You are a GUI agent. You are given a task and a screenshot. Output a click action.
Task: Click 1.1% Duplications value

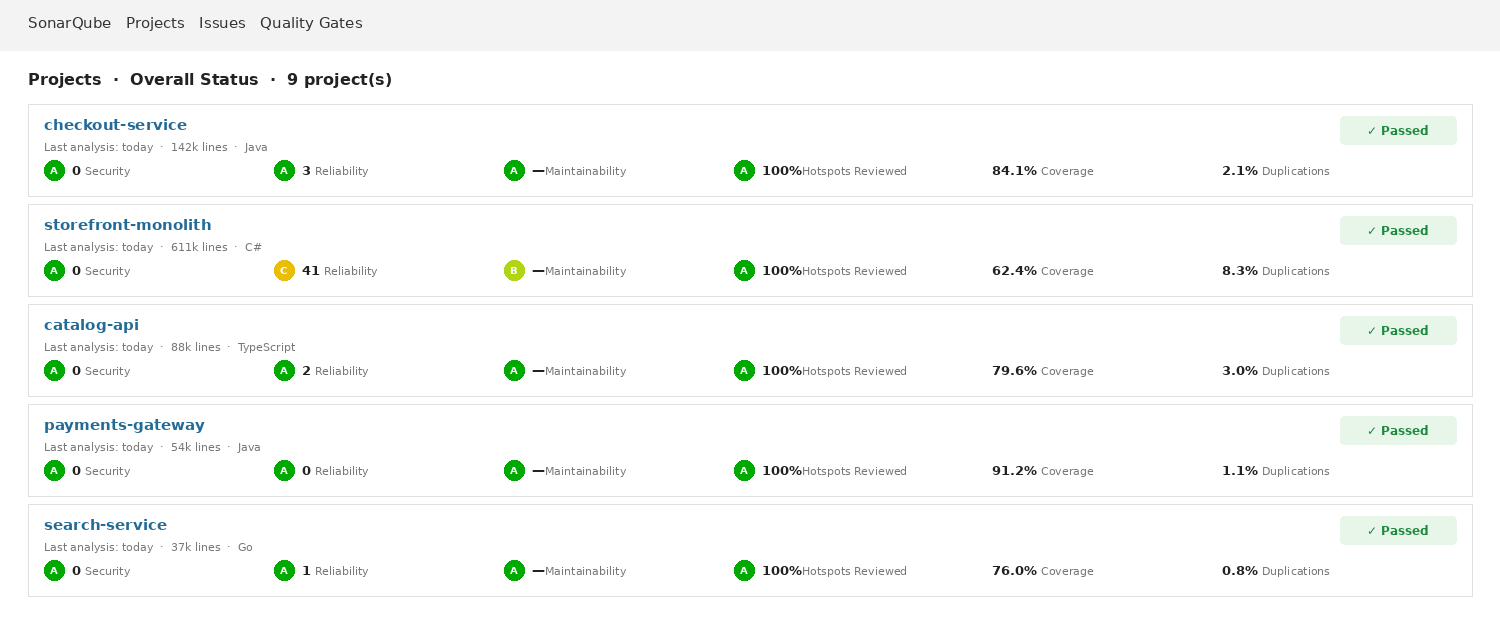[1240, 471]
